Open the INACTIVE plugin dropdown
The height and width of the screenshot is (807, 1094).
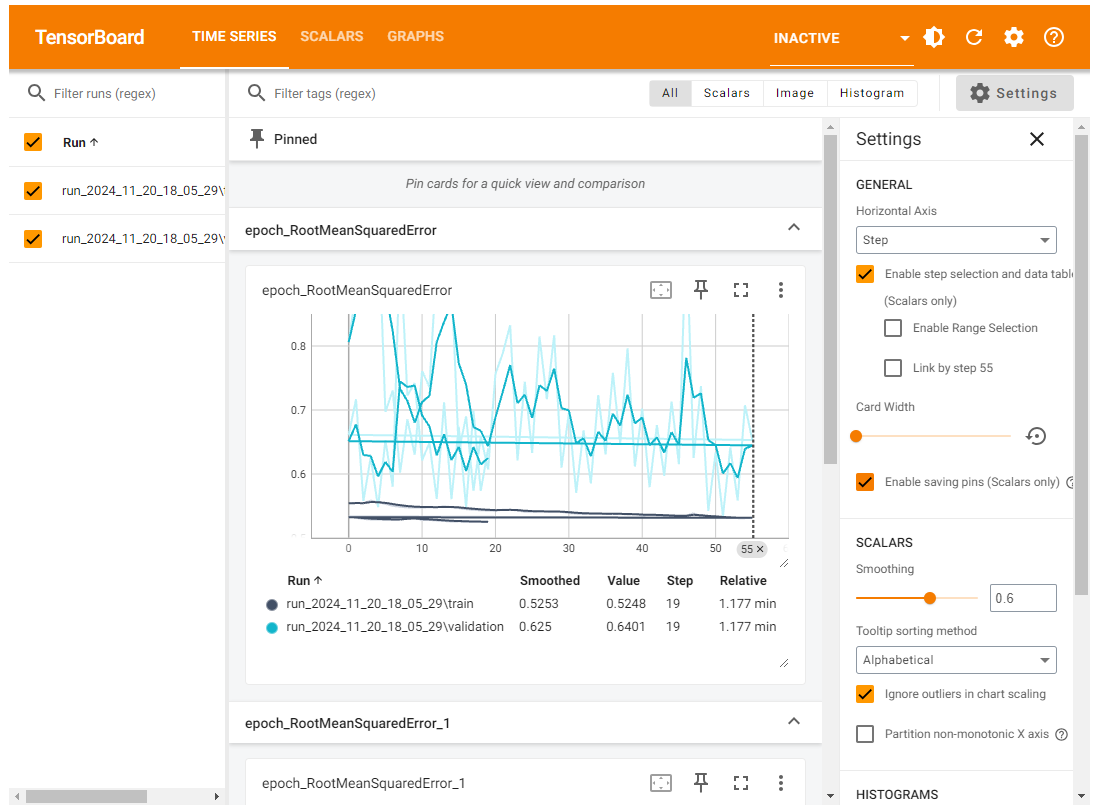click(841, 38)
